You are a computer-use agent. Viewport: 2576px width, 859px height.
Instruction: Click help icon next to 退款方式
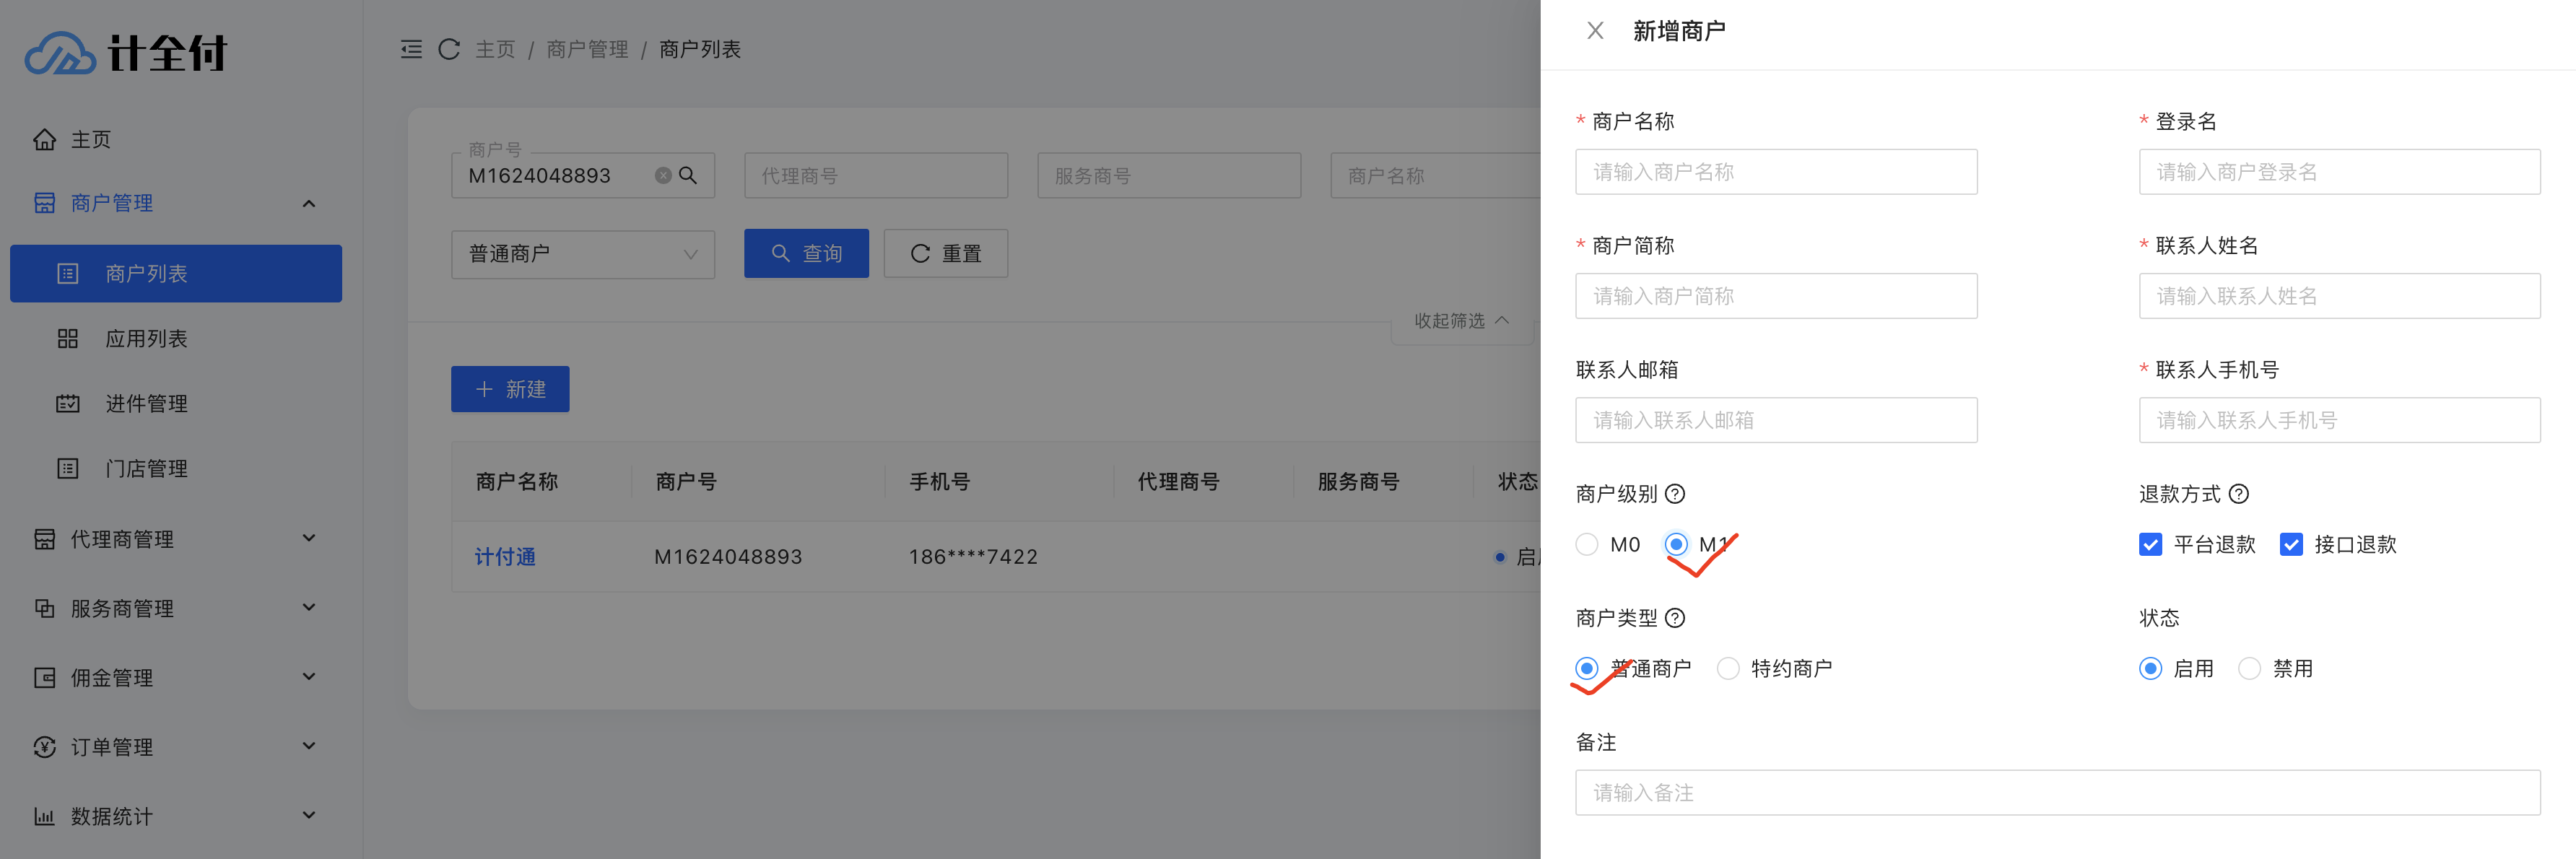click(2239, 494)
